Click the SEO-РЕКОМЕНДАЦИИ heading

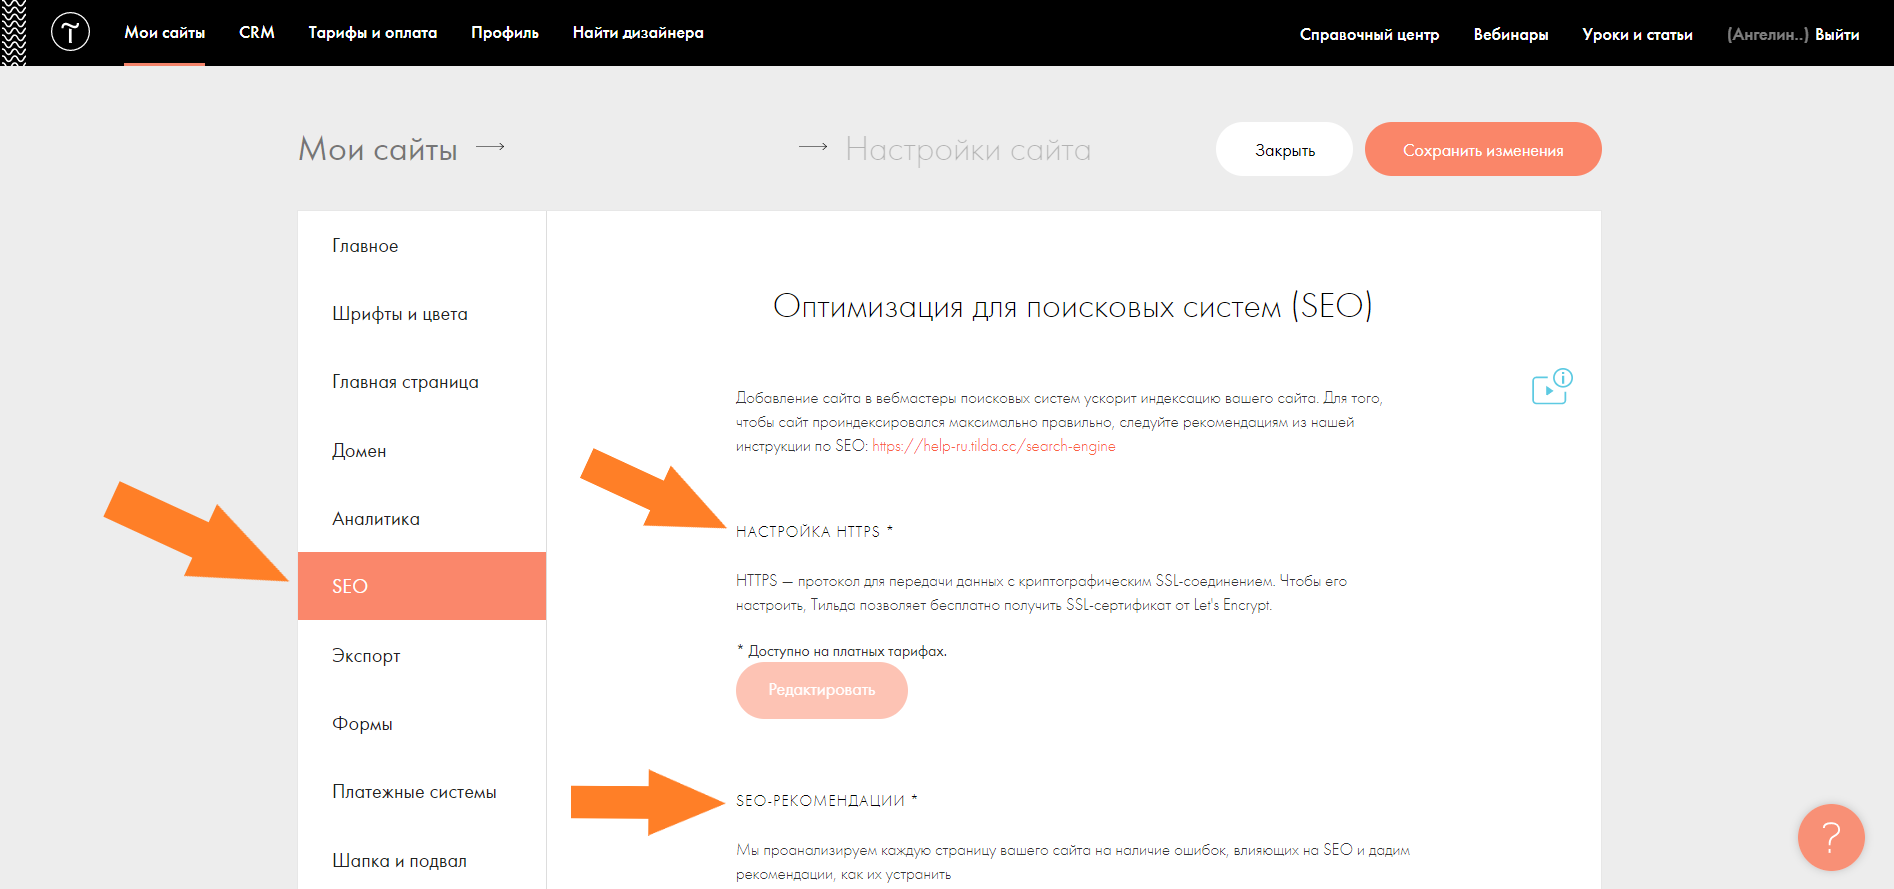pyautogui.click(x=826, y=801)
